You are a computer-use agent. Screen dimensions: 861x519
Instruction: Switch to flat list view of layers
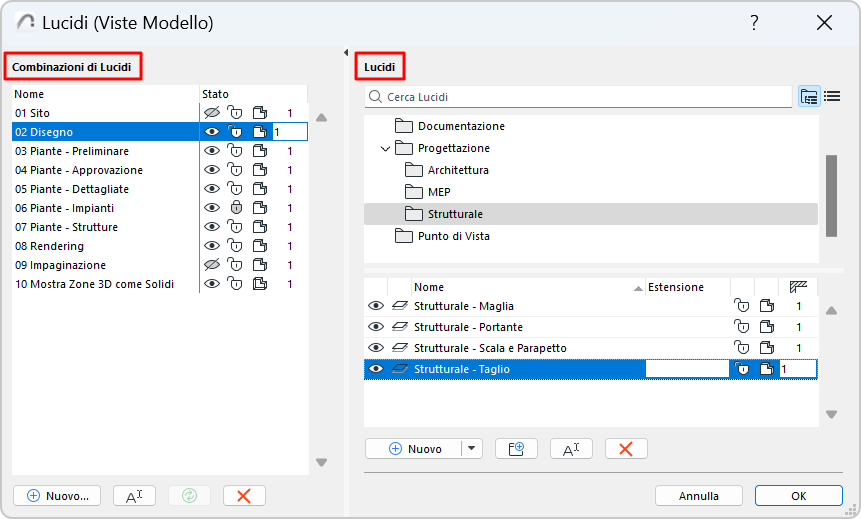point(832,97)
